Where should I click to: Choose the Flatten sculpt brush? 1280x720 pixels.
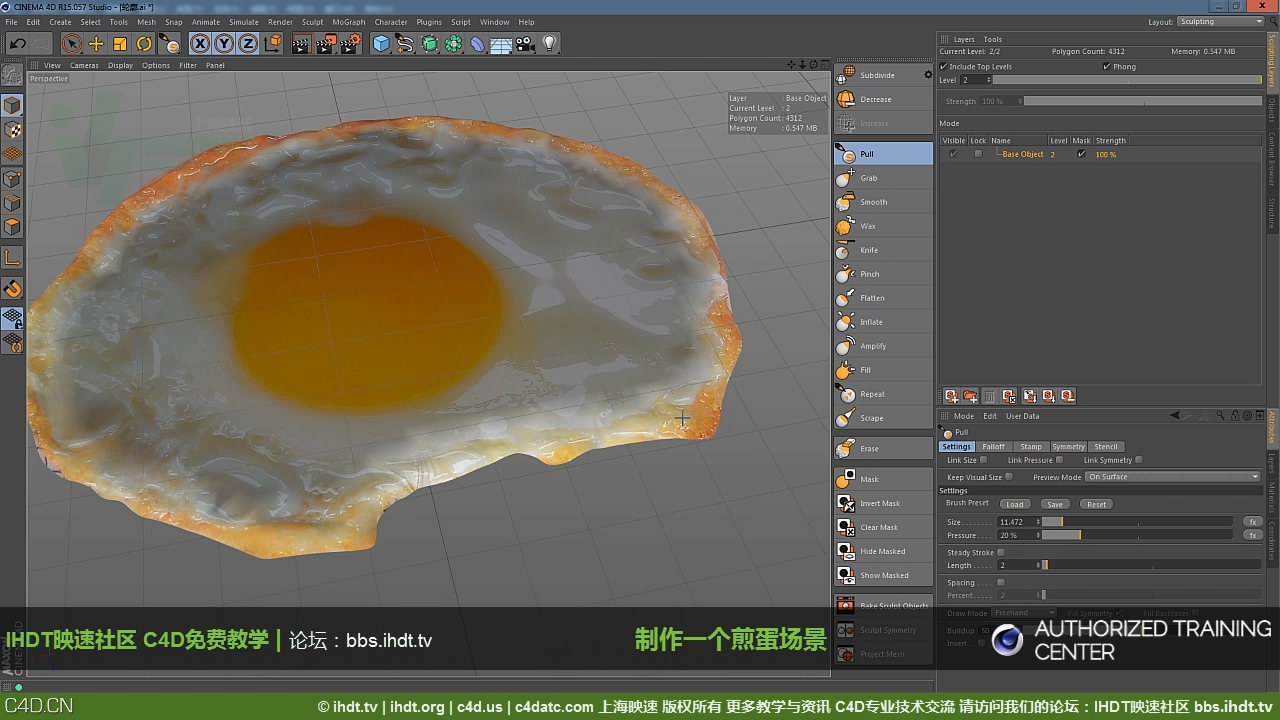[x=884, y=298]
